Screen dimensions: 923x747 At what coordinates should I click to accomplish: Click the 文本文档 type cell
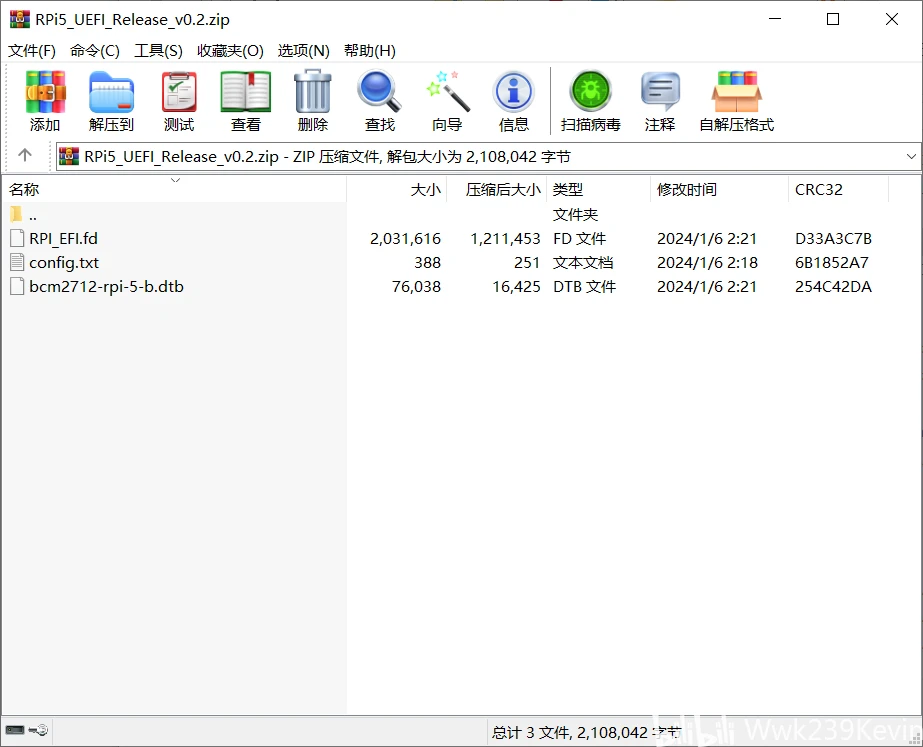(583, 263)
